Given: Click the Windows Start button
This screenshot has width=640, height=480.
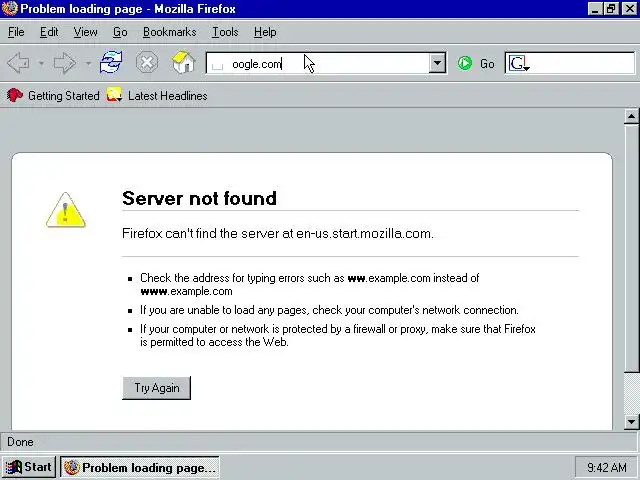Looking at the screenshot, I should 29,467.
